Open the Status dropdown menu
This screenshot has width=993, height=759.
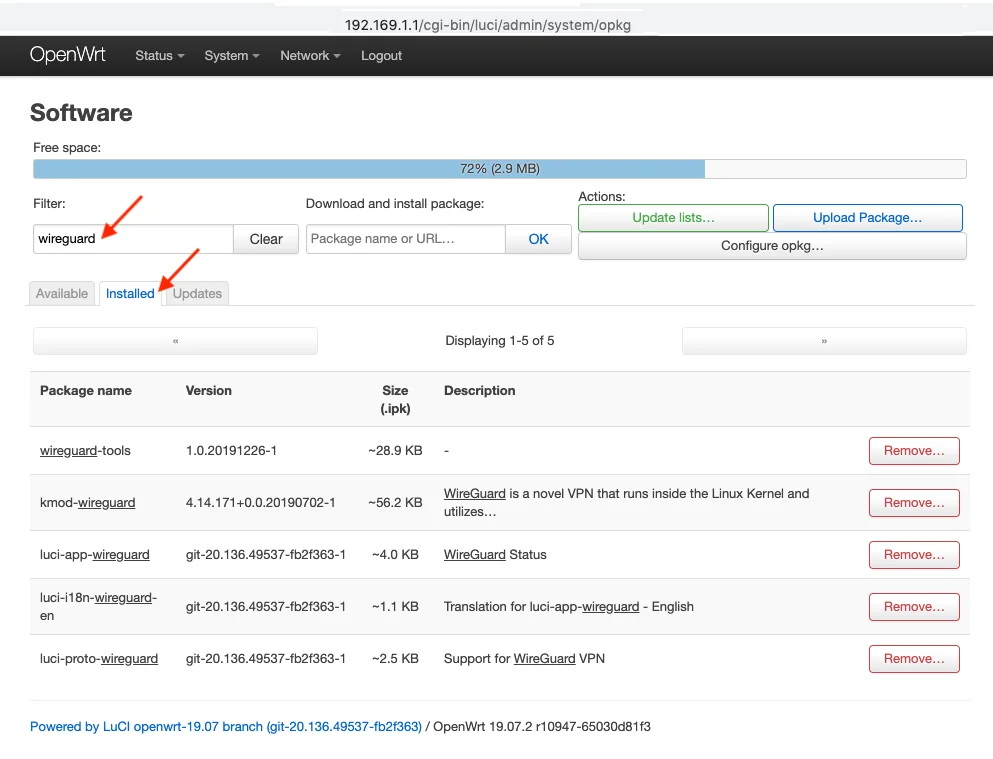point(159,56)
